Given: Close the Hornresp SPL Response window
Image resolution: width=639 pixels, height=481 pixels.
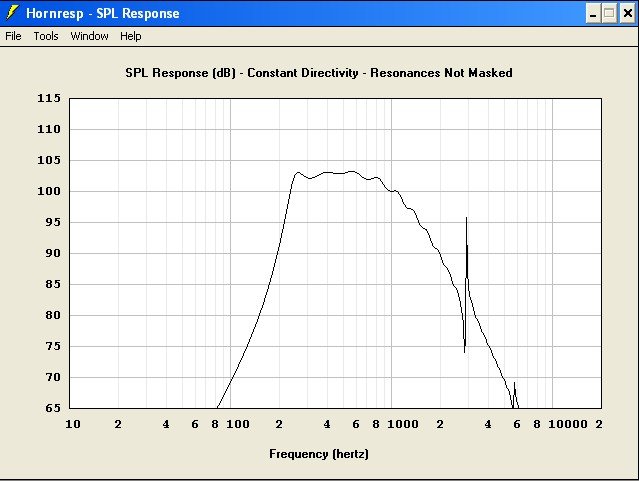Looking at the screenshot, I should click(626, 14).
